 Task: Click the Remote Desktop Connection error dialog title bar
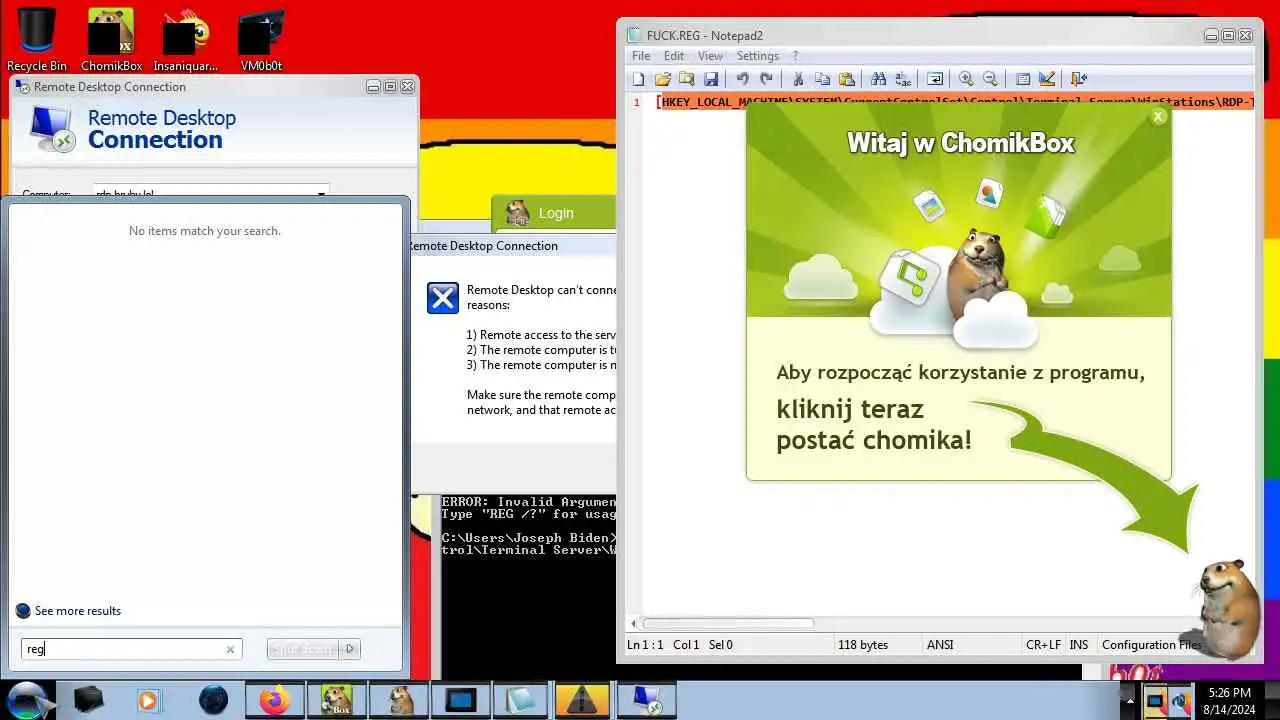coord(512,246)
